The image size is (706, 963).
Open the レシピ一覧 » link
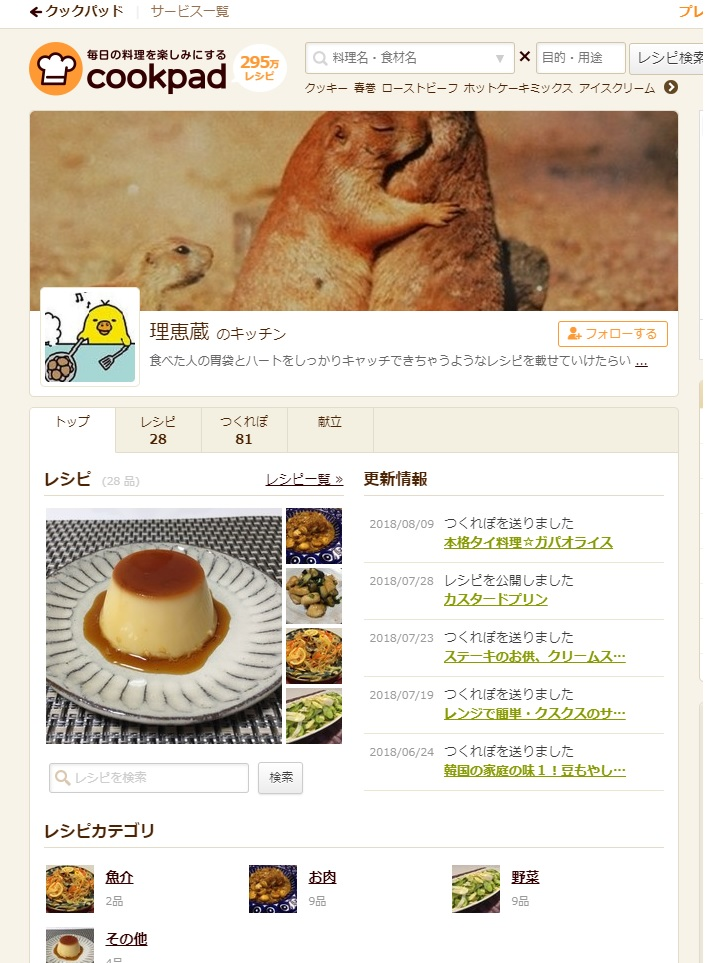coord(305,479)
